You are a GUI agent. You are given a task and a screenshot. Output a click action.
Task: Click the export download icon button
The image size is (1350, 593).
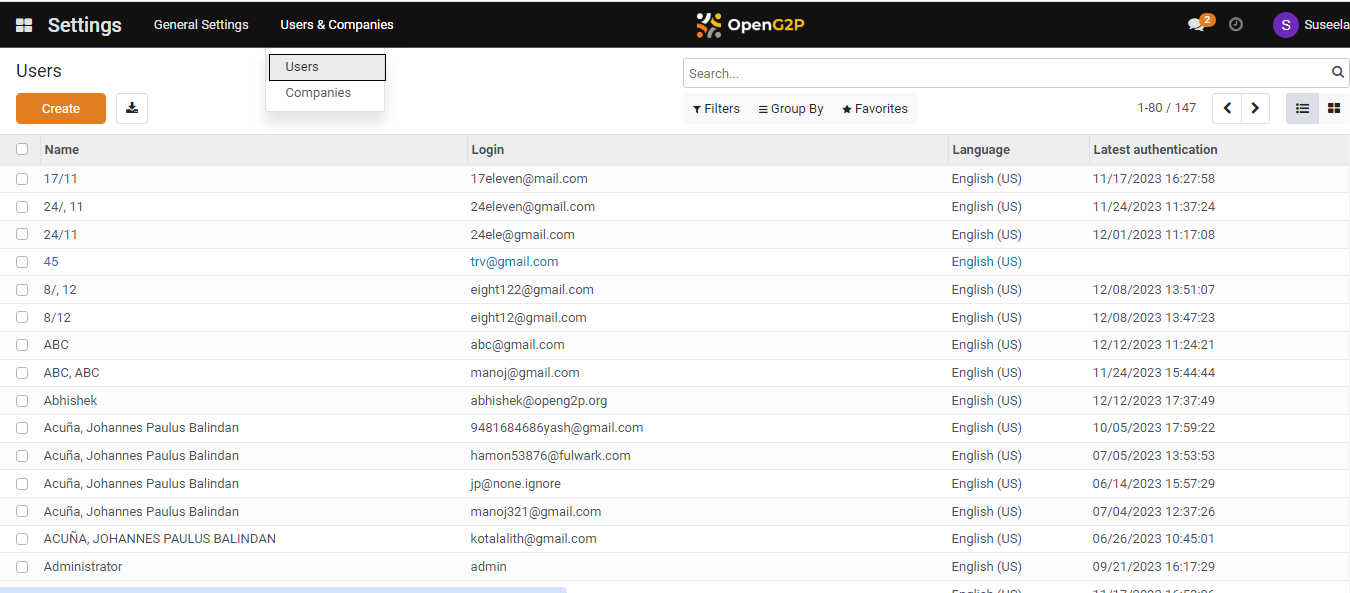[x=132, y=108]
